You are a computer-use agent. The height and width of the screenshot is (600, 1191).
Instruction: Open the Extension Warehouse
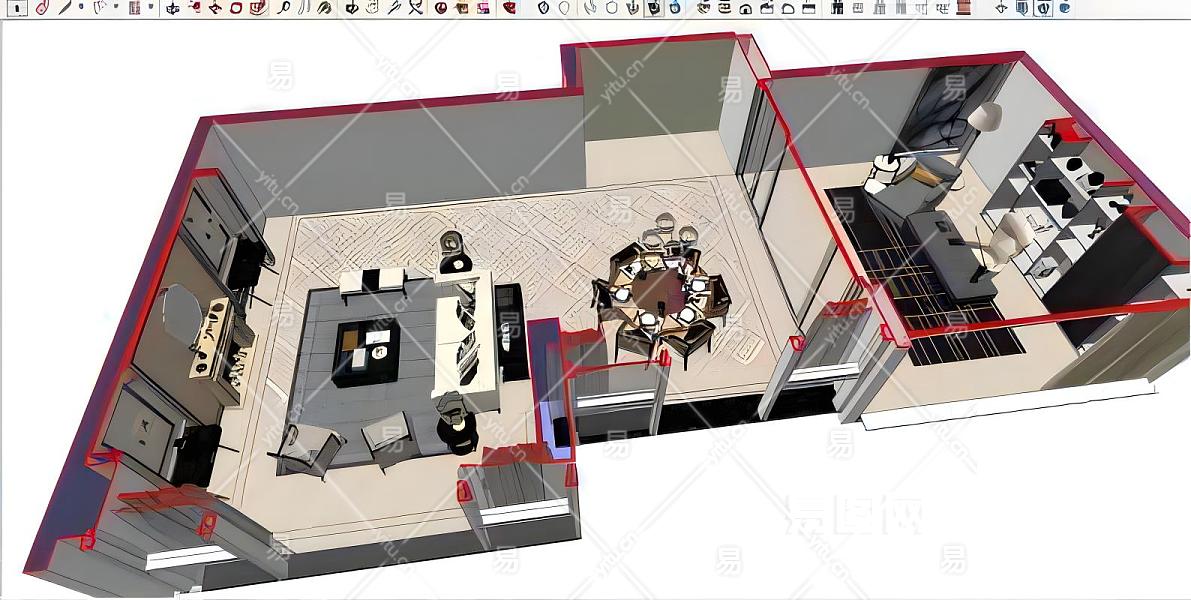coord(461,8)
